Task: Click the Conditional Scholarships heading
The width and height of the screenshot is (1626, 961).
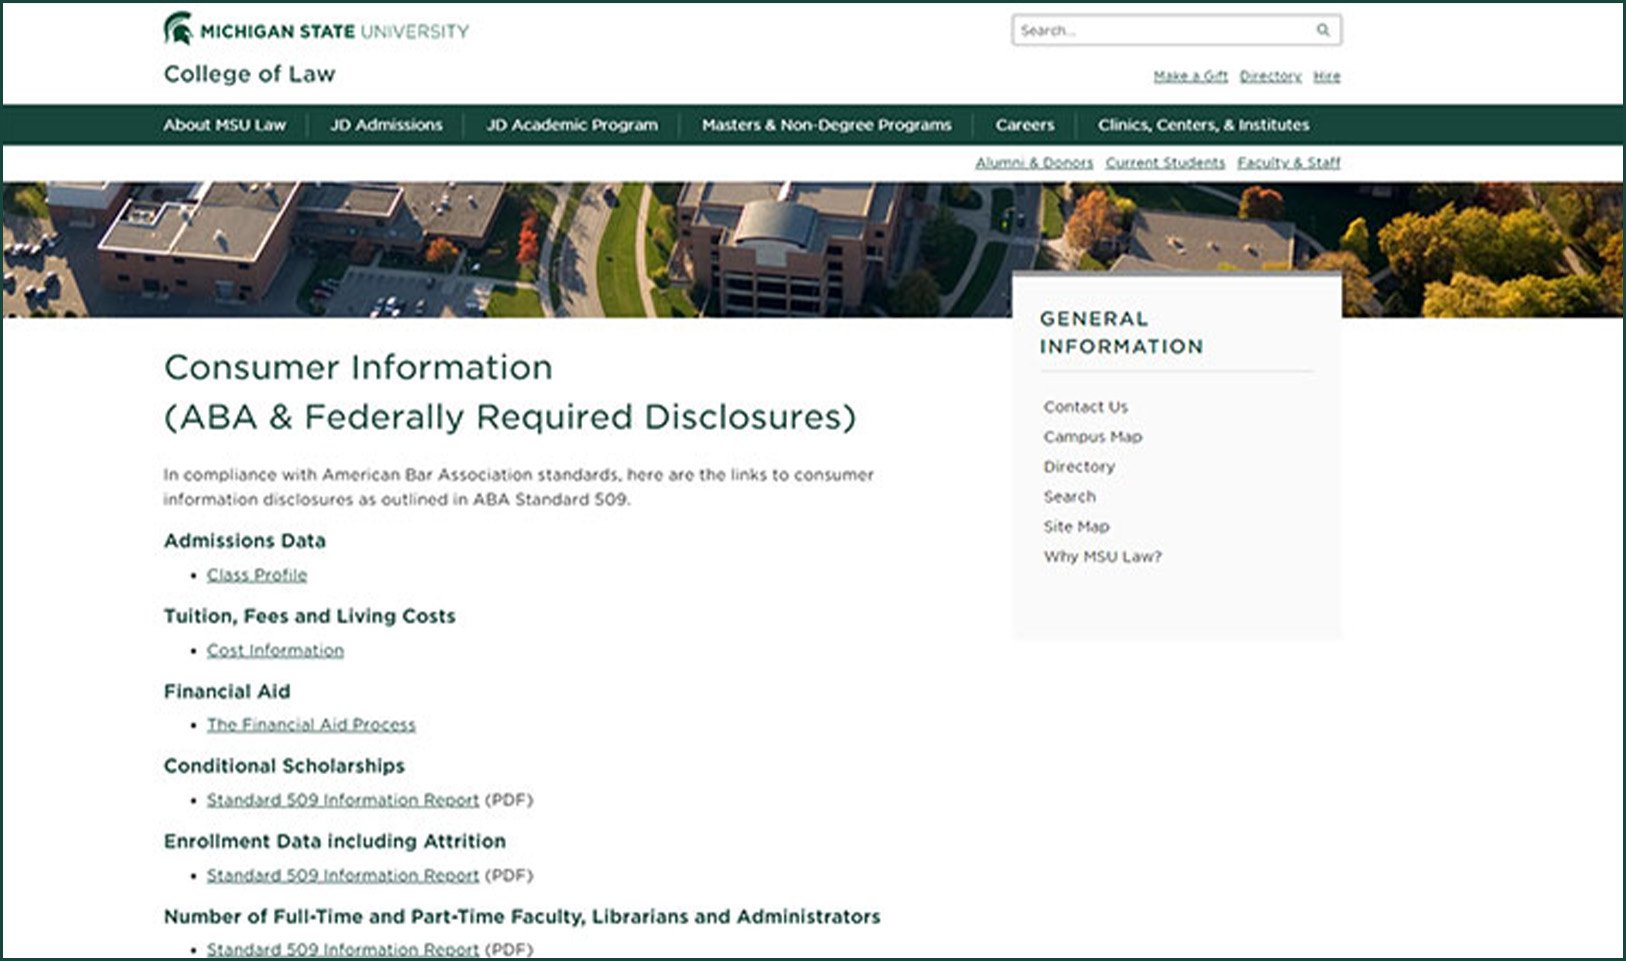Action: click(x=284, y=766)
